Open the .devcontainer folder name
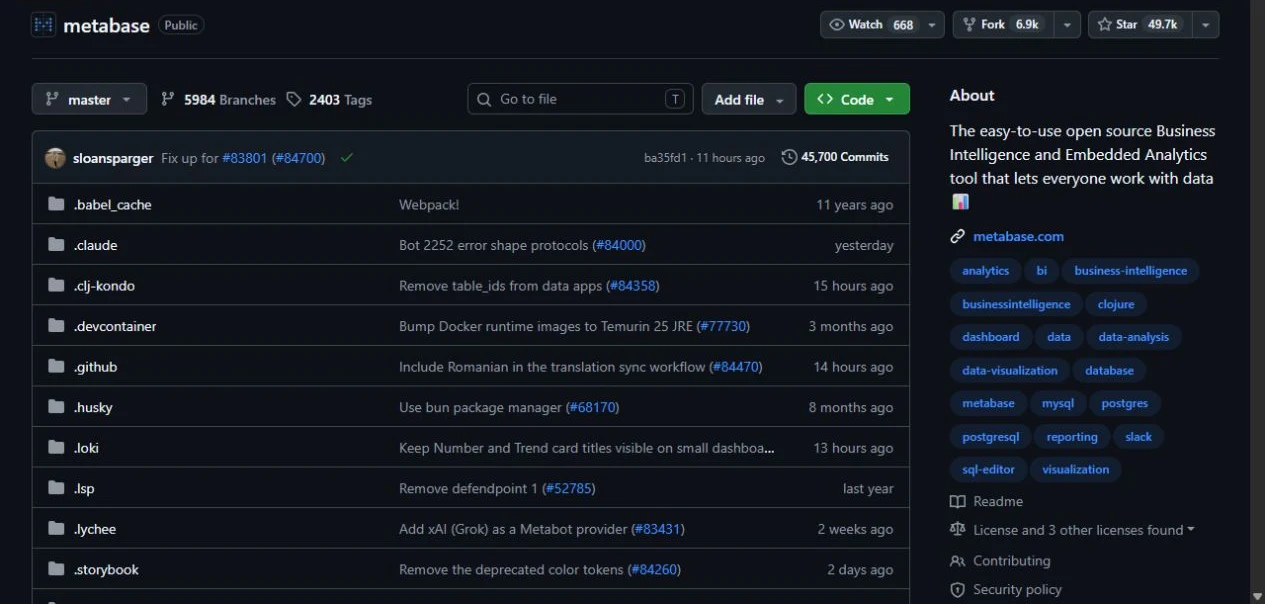Viewport: 1265px width, 604px height. tap(115, 326)
